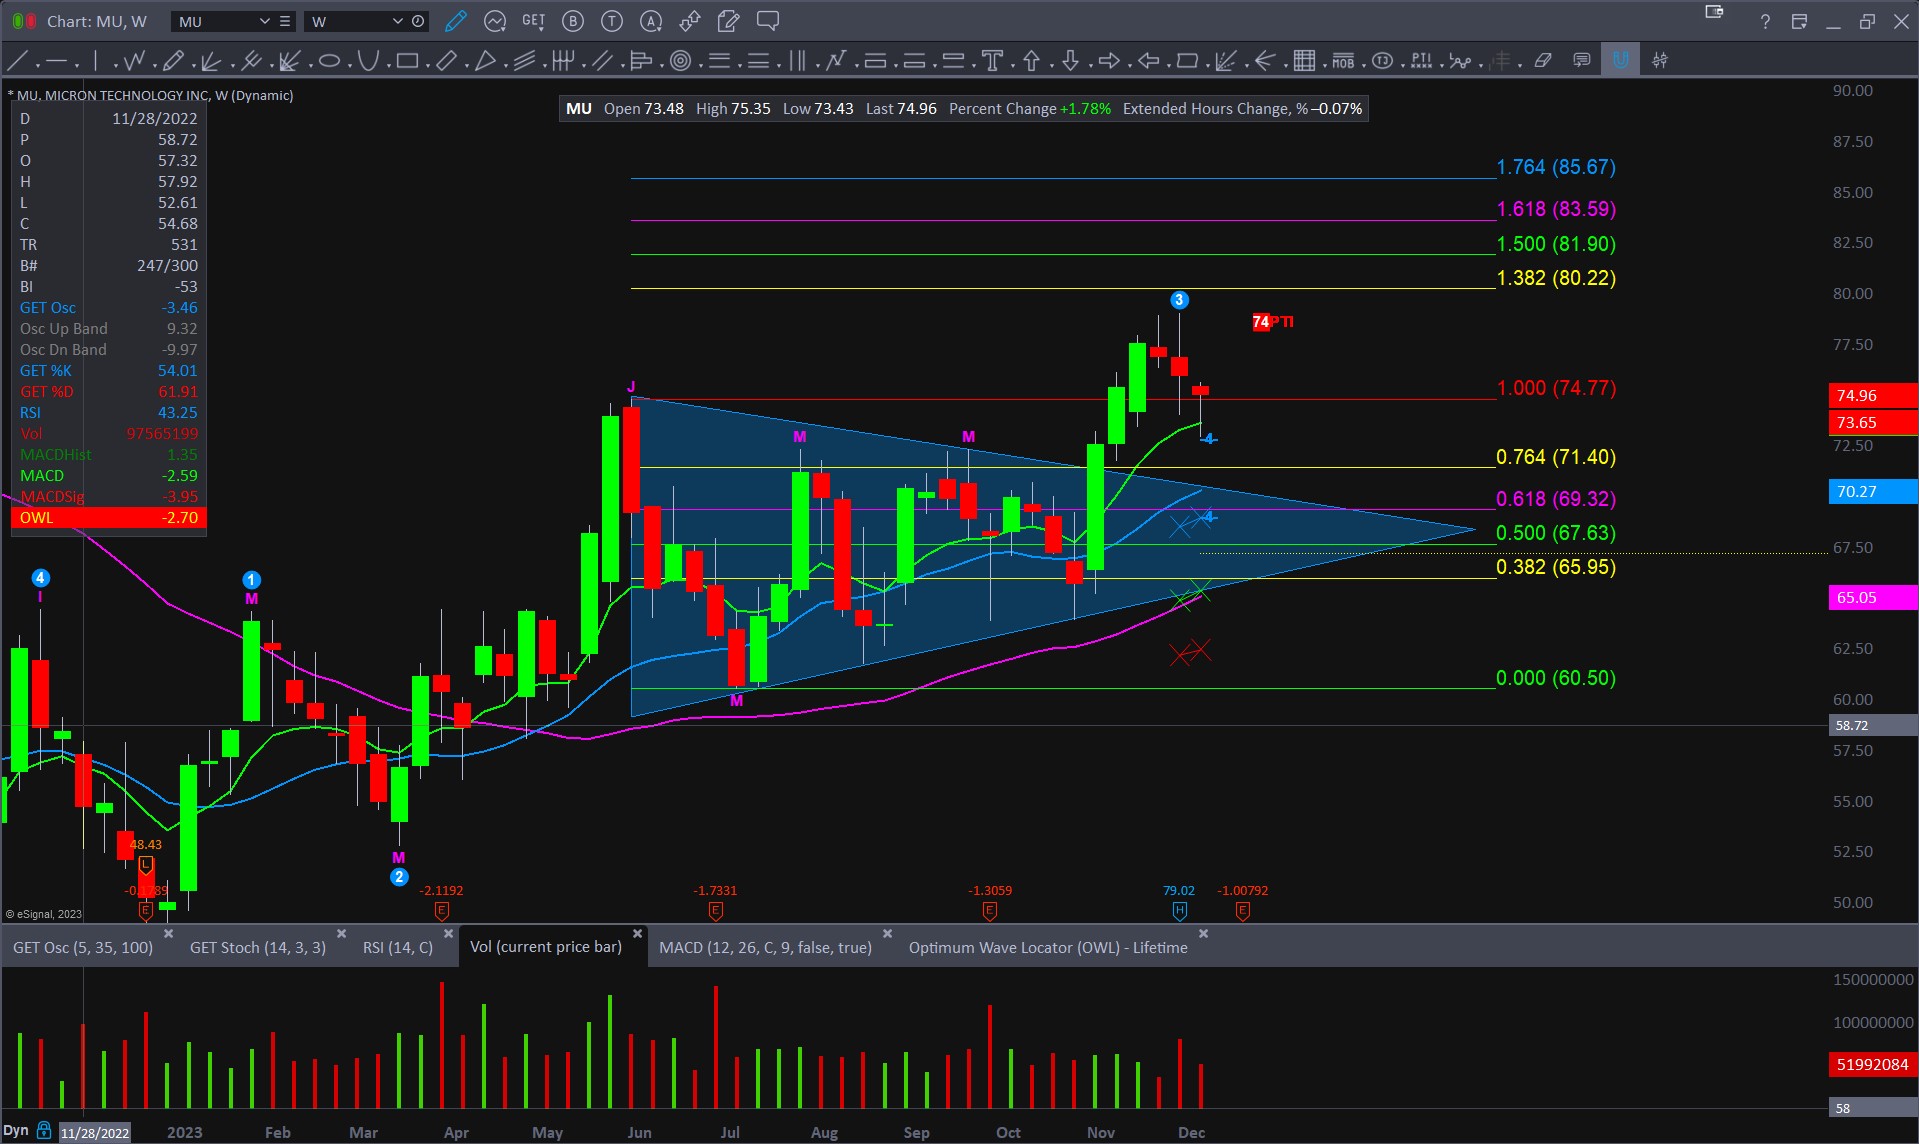Close the GET Stoch (14, 3, 3) tab
This screenshot has height=1144, width=1919.
click(342, 933)
